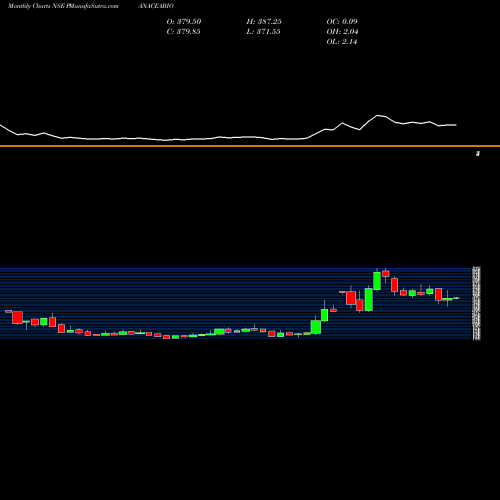500x500 pixels.
Task: Click the close price value 'C: 379.85'
Action: coord(183,31)
